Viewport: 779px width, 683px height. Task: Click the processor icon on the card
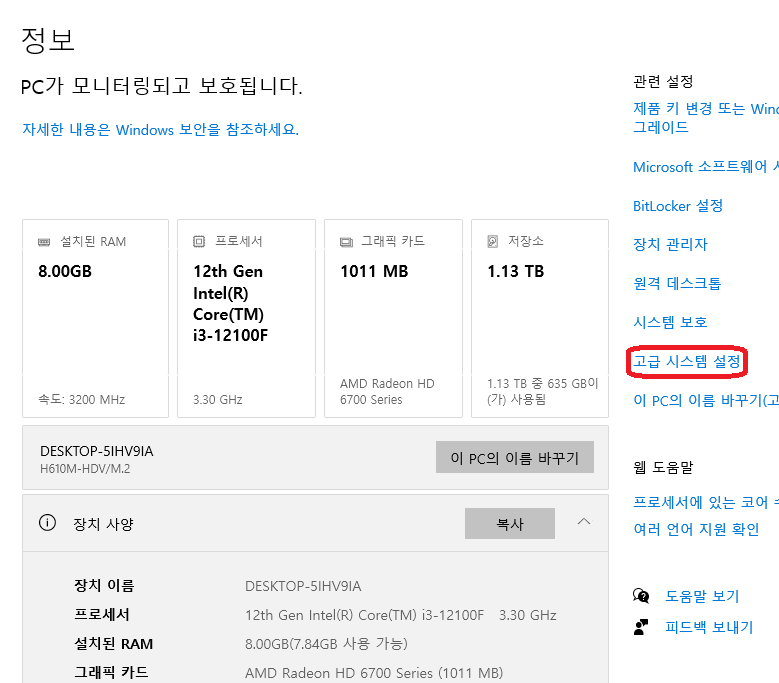click(x=199, y=241)
